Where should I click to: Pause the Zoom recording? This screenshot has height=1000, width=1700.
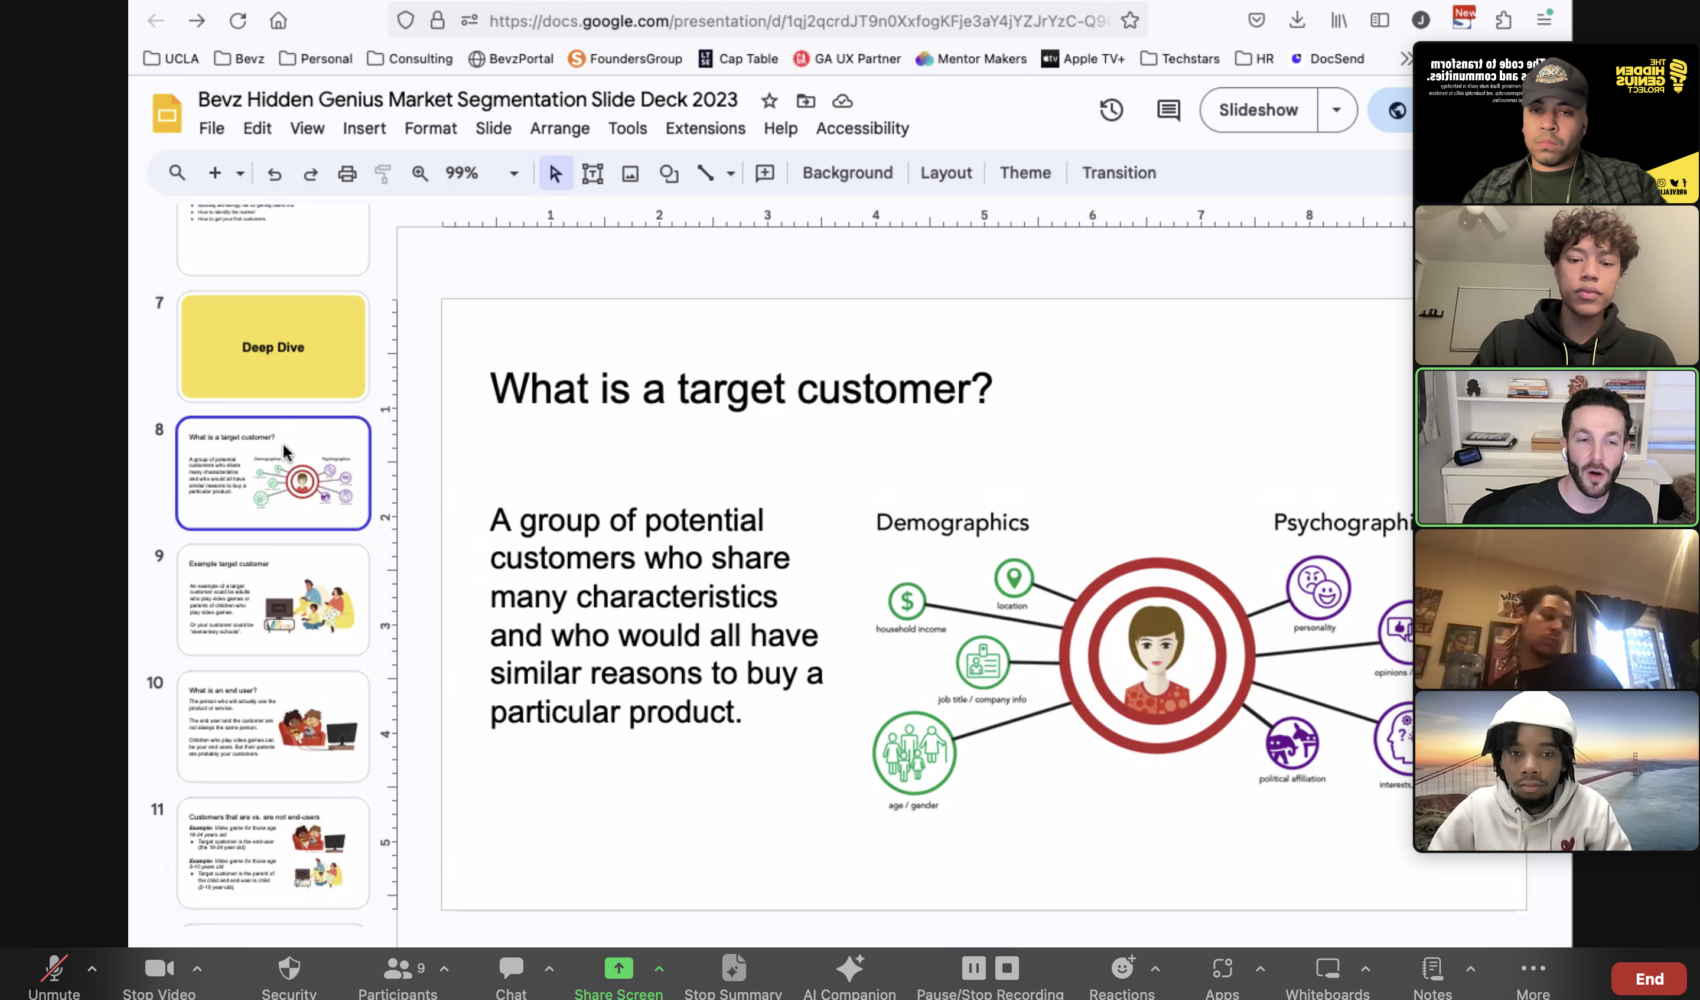point(973,968)
